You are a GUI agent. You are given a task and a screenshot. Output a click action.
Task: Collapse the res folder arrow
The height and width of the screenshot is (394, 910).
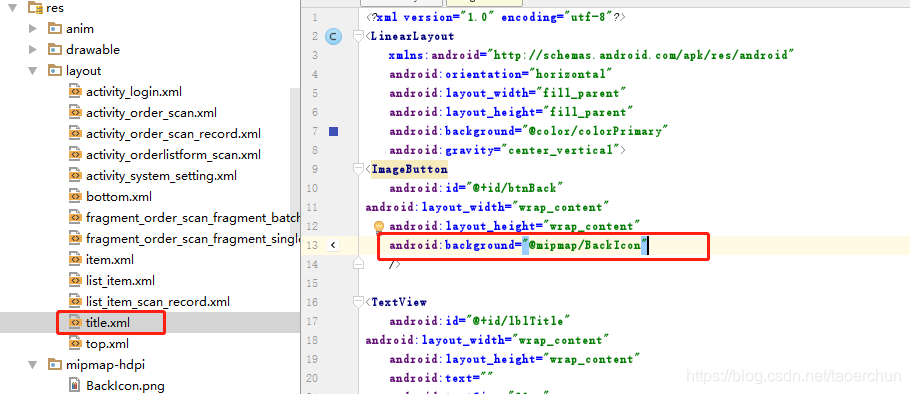[x=12, y=8]
